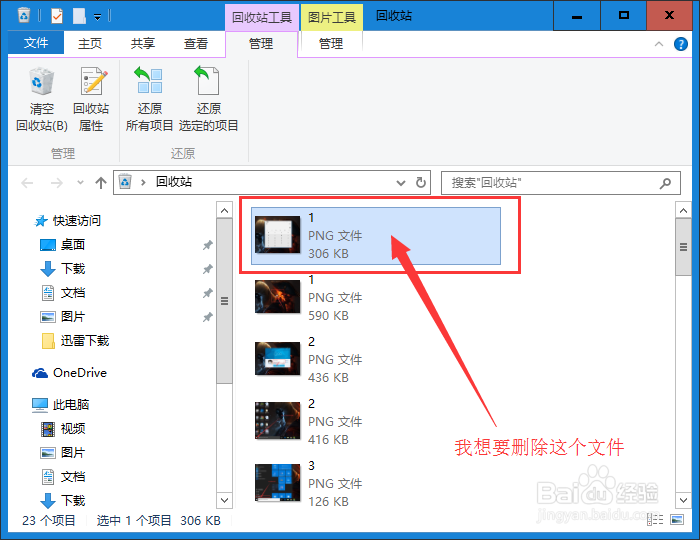The width and height of the screenshot is (700, 540).
Task: Select the 306 KB PNG file named 1
Action: tap(376, 236)
